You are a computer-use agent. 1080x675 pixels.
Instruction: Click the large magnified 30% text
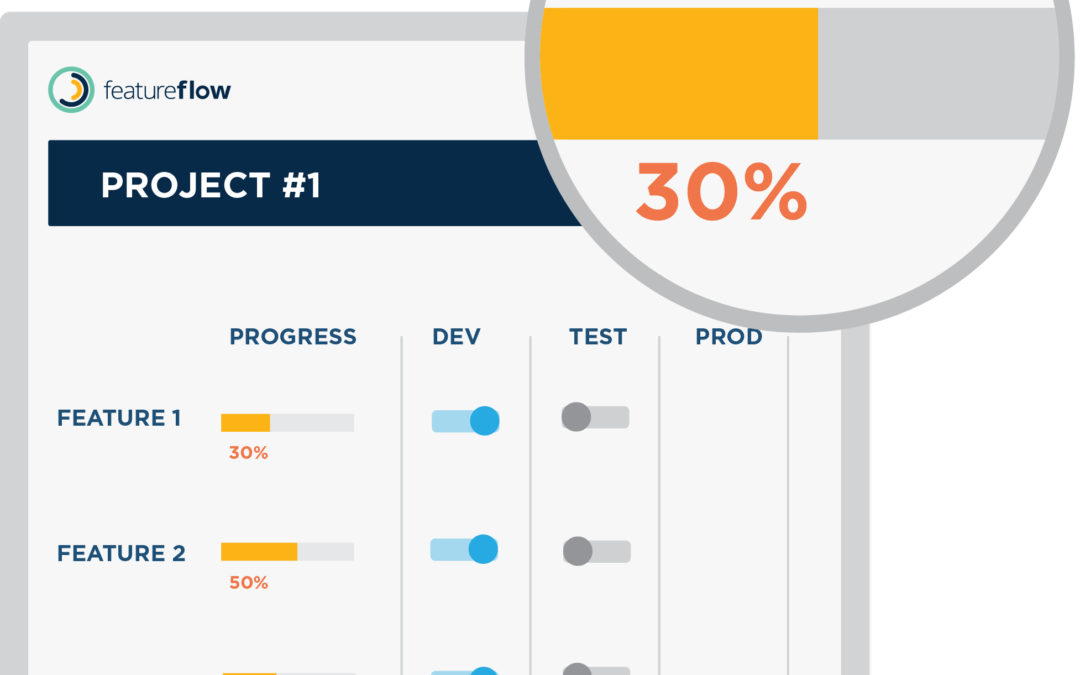point(721,191)
